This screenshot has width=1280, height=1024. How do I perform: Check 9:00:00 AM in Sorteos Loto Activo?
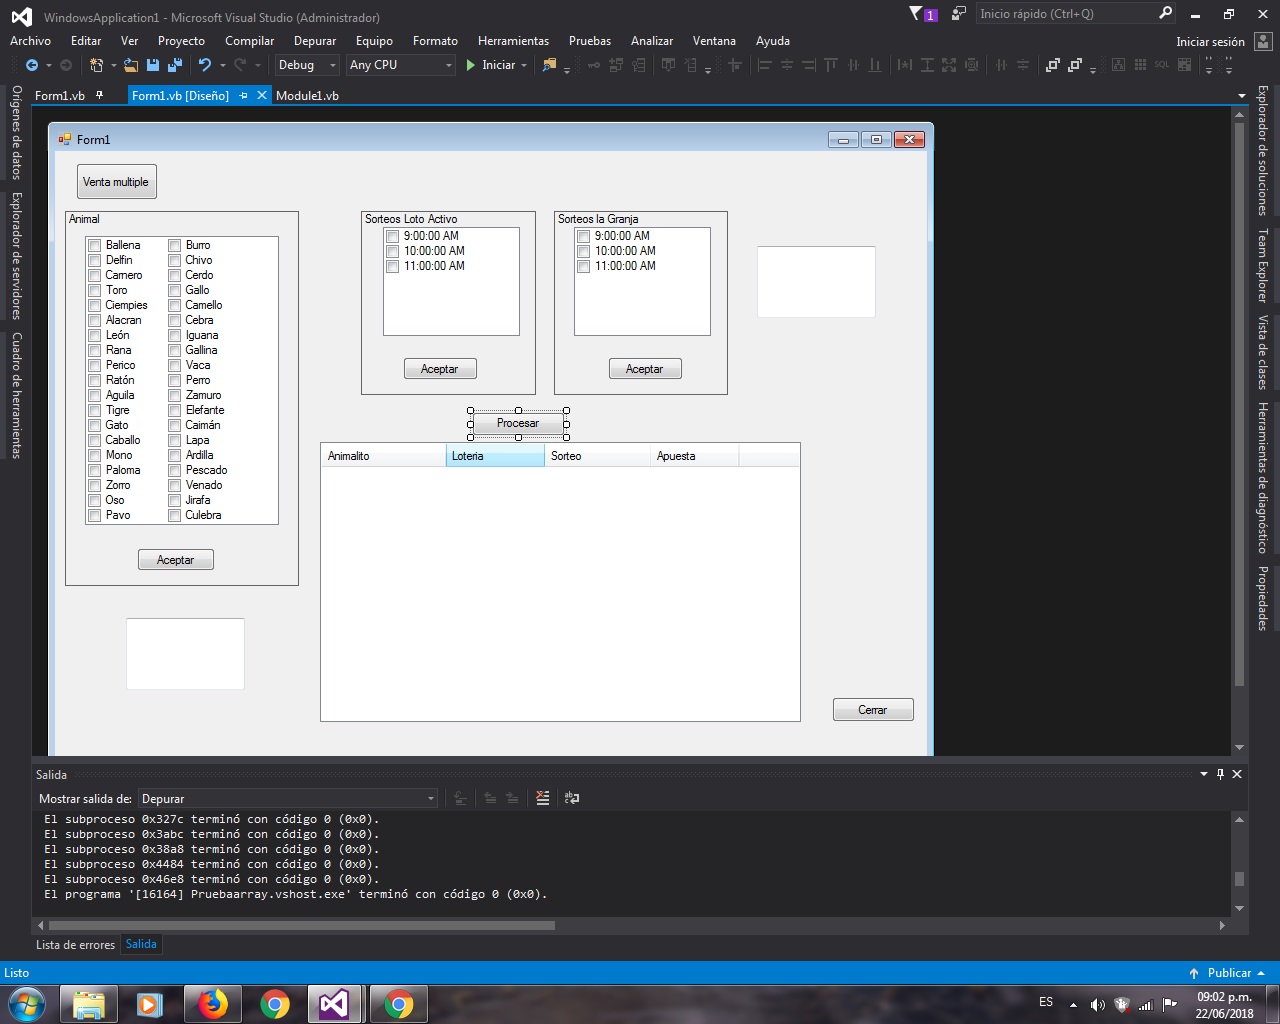392,236
